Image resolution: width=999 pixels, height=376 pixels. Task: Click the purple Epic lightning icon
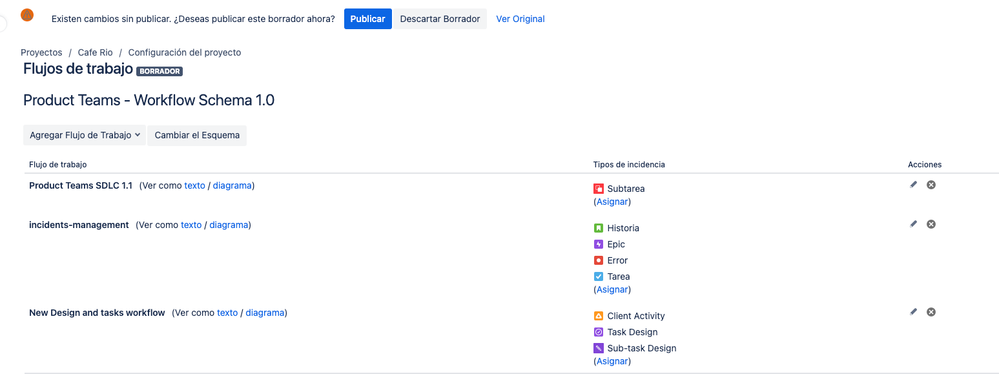[x=598, y=244]
